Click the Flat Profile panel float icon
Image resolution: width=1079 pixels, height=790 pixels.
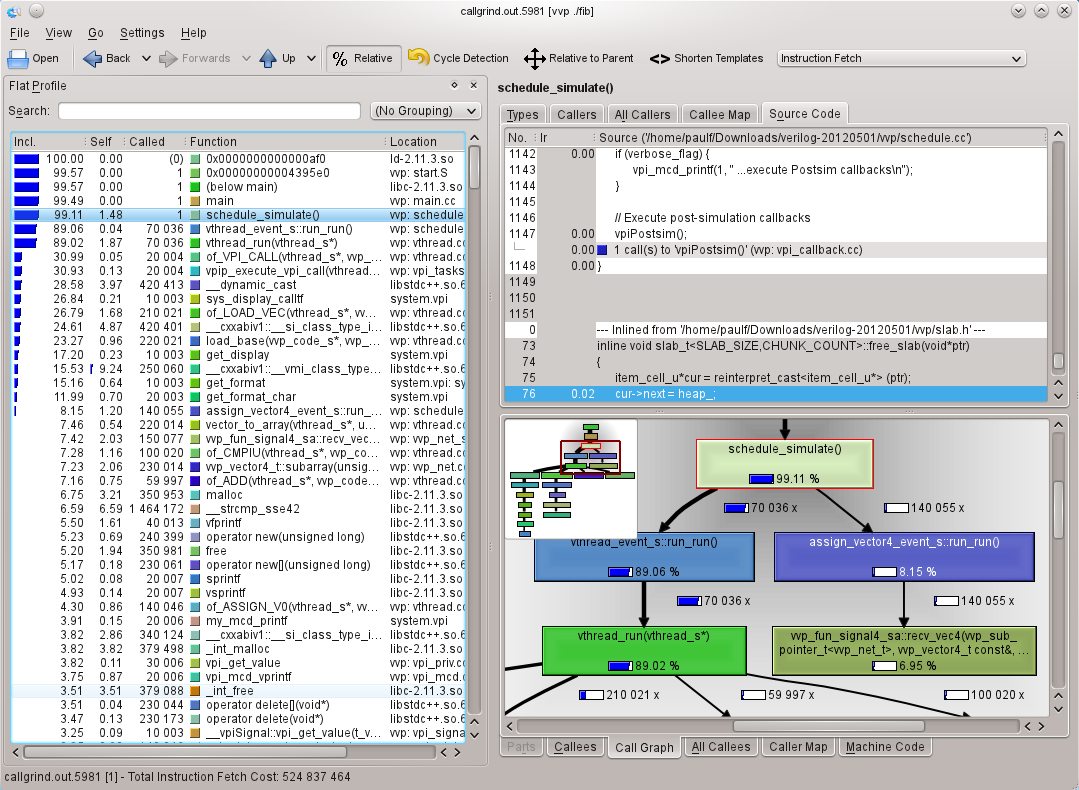pyautogui.click(x=454, y=86)
